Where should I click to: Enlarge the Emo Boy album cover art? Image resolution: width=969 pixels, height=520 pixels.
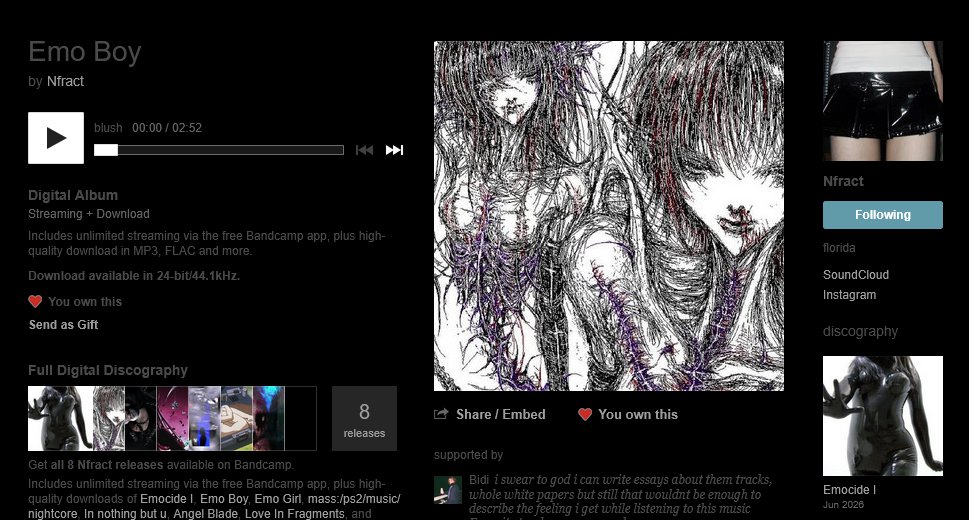[609, 216]
